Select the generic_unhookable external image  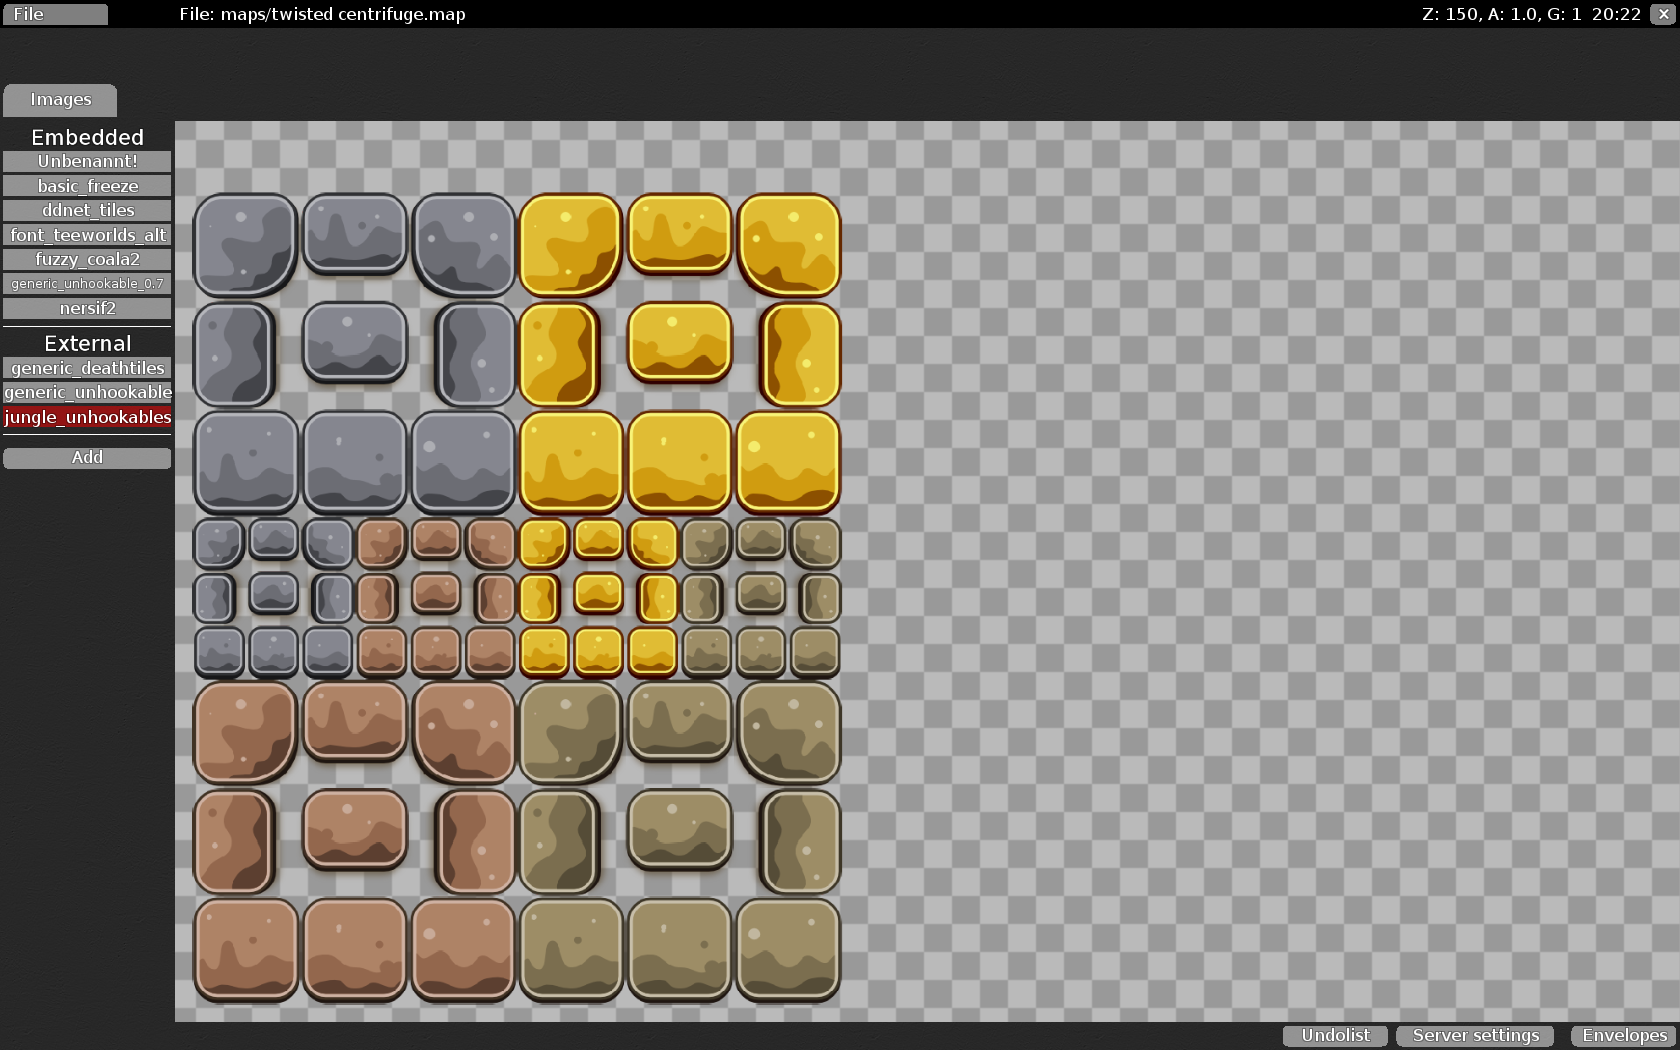87,392
